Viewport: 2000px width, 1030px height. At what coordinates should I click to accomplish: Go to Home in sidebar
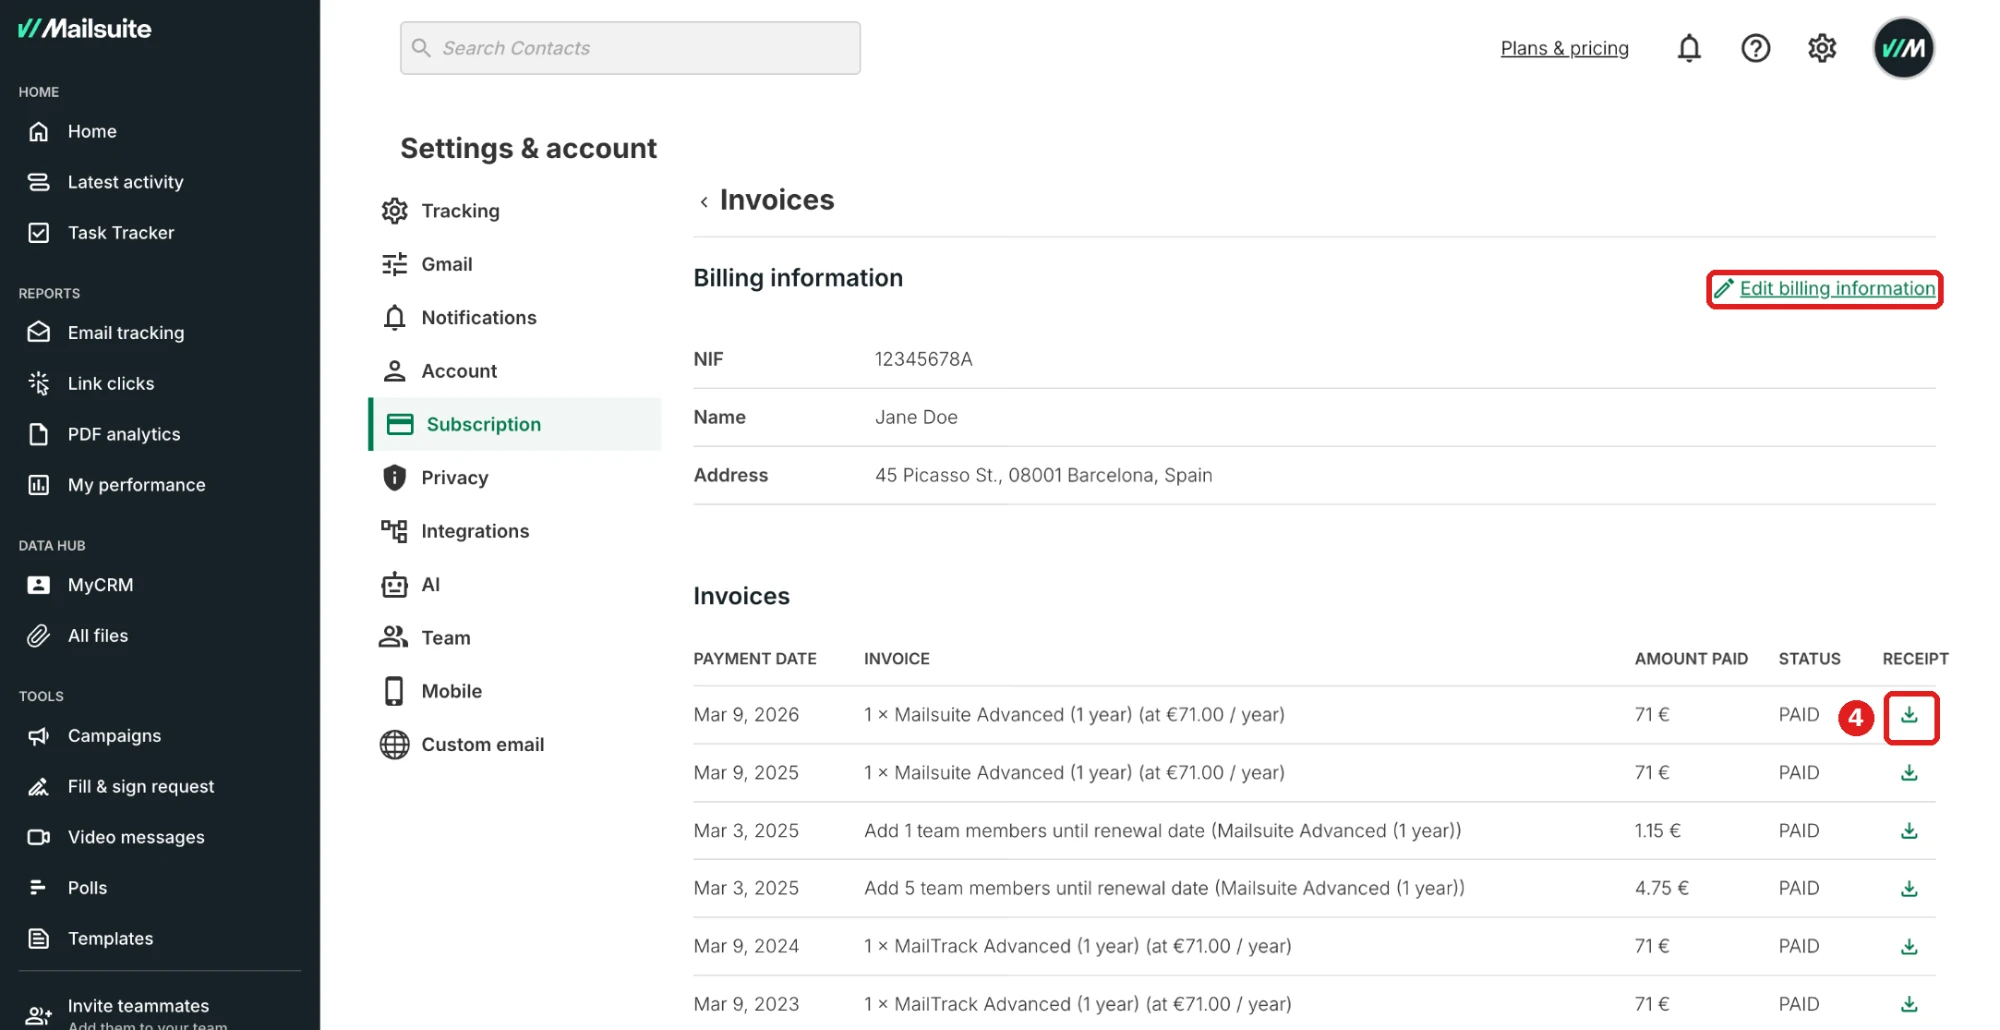point(72,131)
